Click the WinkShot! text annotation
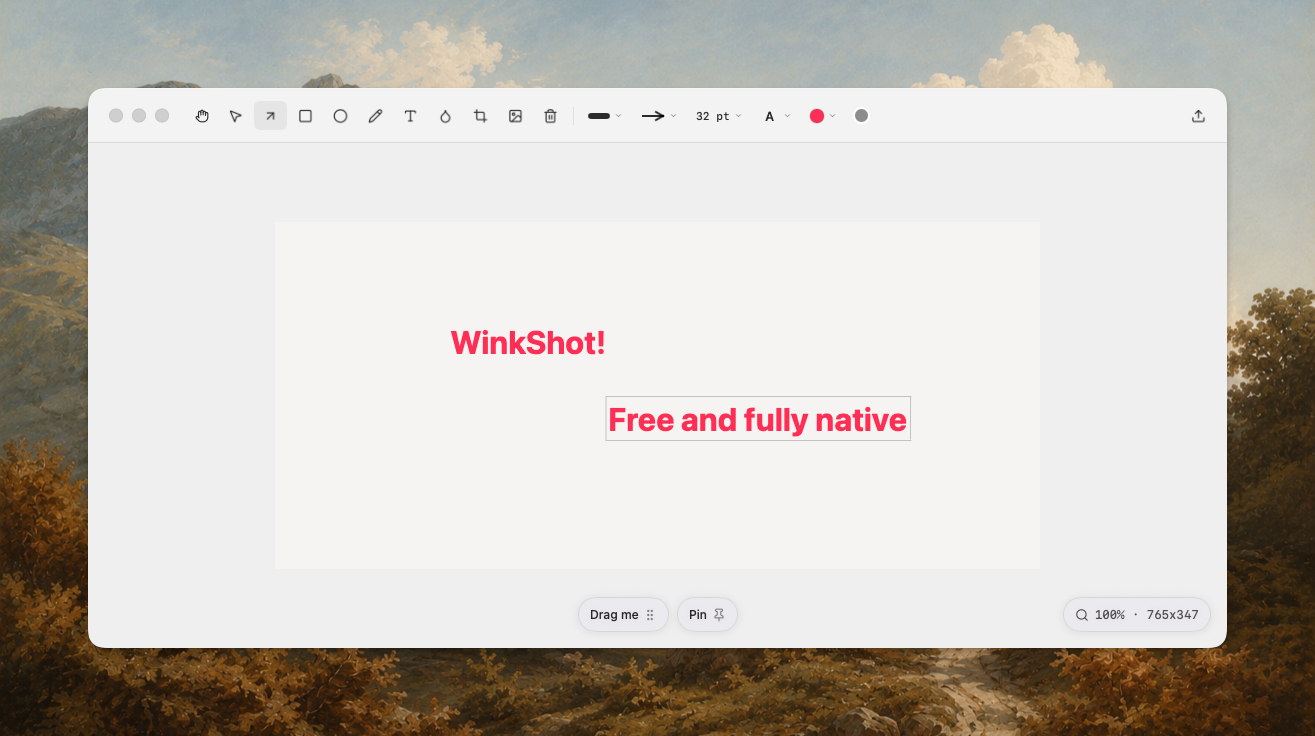This screenshot has height=736, width=1315. [528, 343]
